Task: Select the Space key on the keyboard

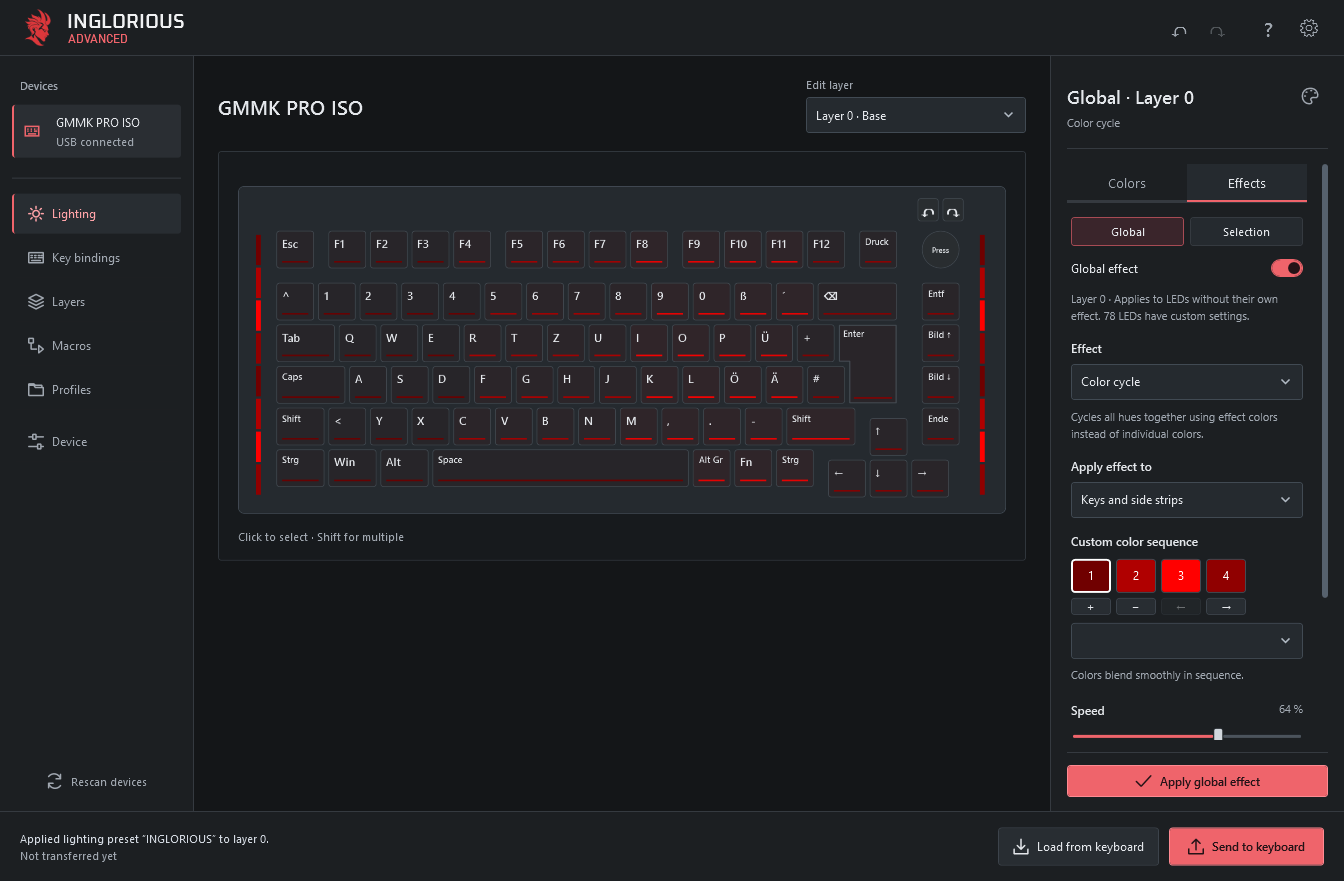Action: (560, 468)
